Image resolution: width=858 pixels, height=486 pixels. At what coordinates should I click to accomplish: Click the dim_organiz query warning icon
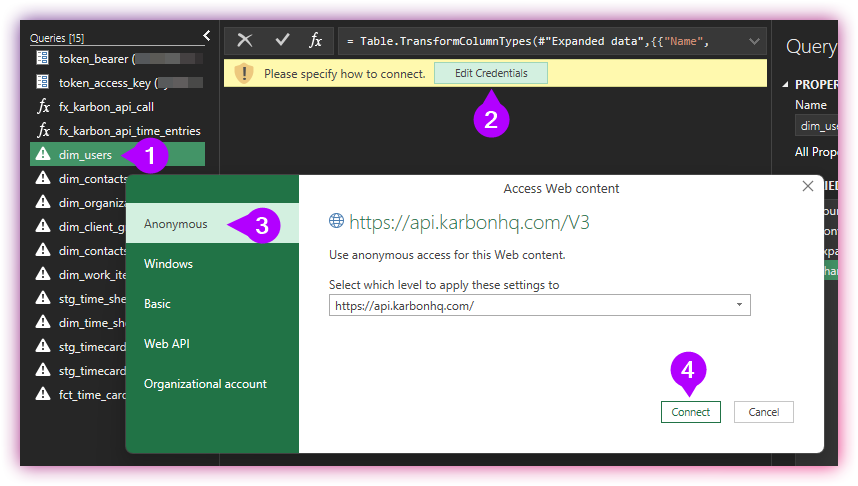43,202
